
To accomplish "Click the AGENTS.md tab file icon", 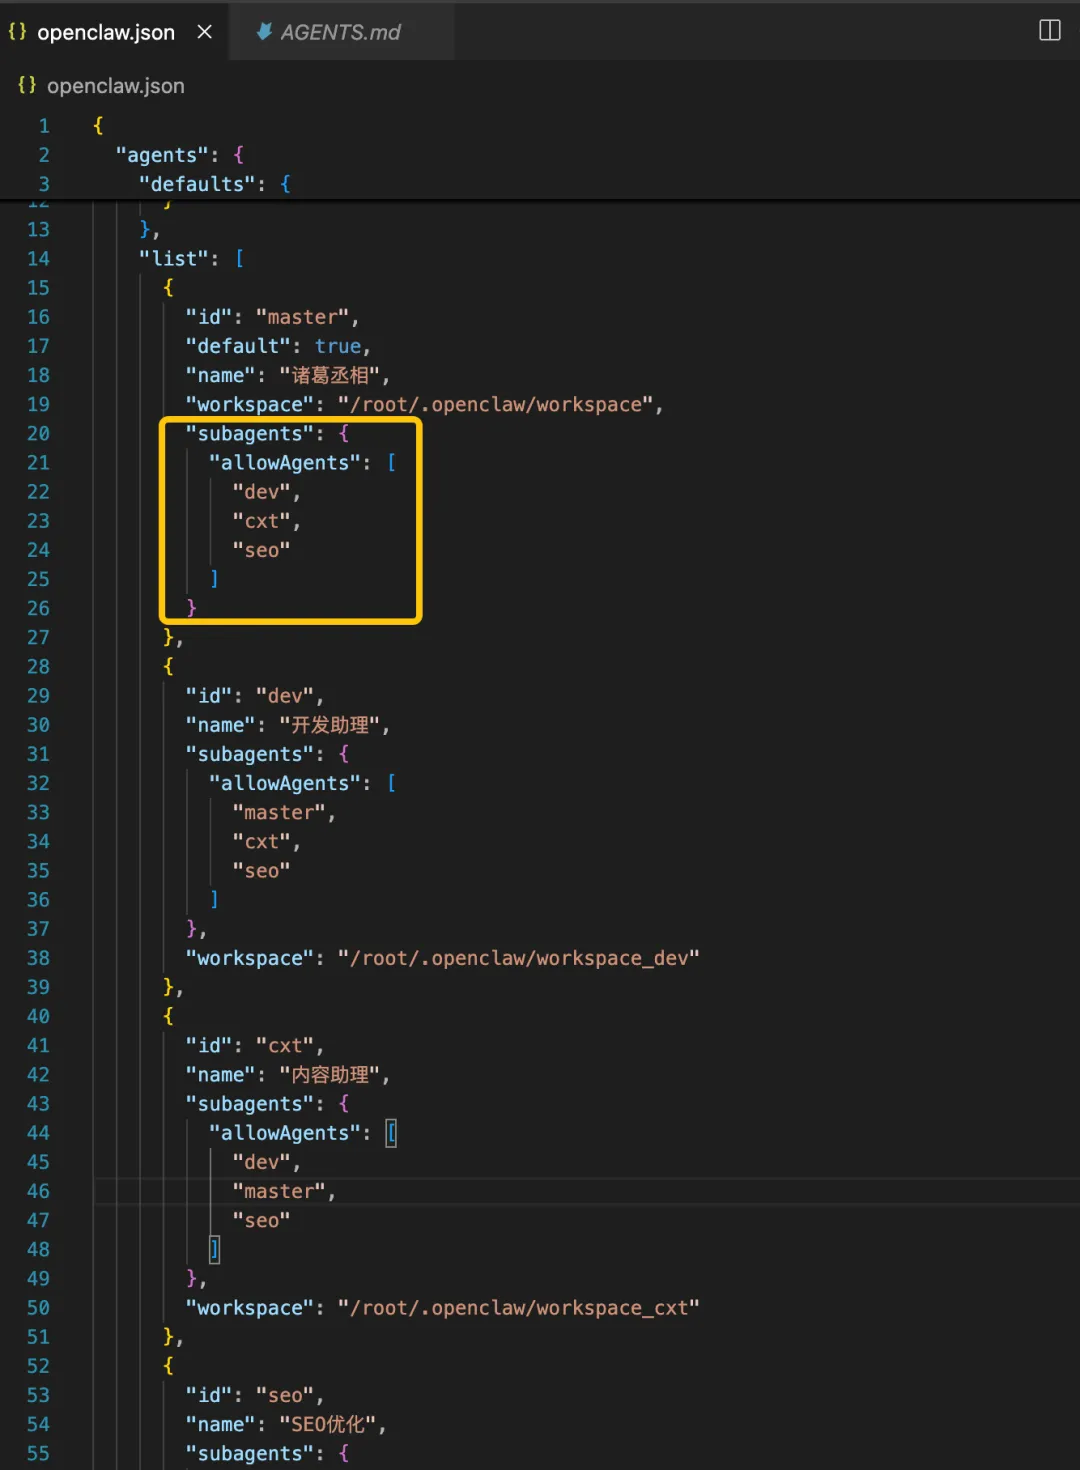I will [x=264, y=32].
